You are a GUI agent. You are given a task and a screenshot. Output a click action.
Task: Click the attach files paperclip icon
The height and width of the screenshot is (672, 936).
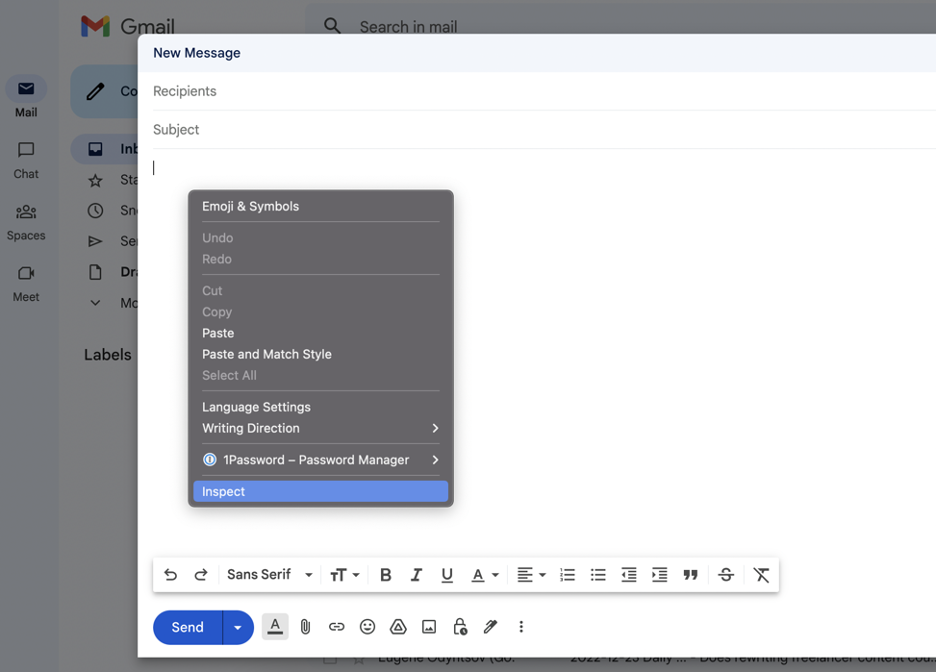coord(305,627)
